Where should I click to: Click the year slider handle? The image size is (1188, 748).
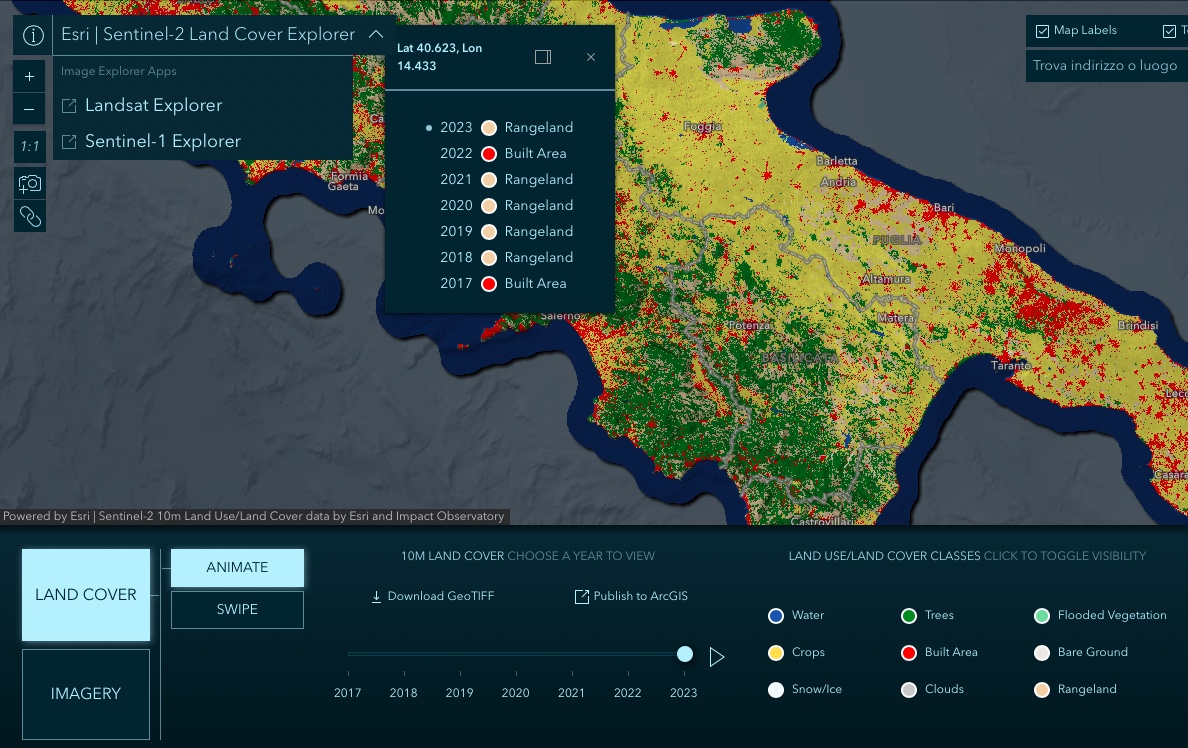pyautogui.click(x=684, y=654)
